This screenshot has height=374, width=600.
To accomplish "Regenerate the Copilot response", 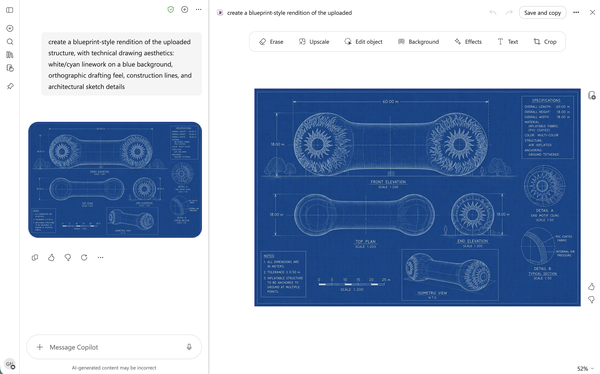I will [84, 258].
